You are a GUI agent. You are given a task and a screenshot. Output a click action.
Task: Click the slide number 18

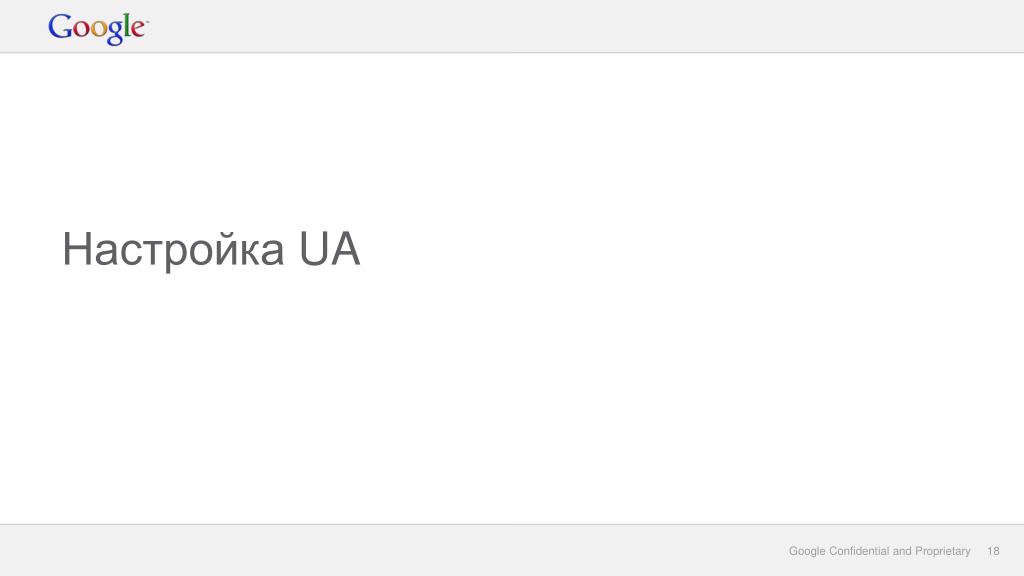click(x=993, y=551)
